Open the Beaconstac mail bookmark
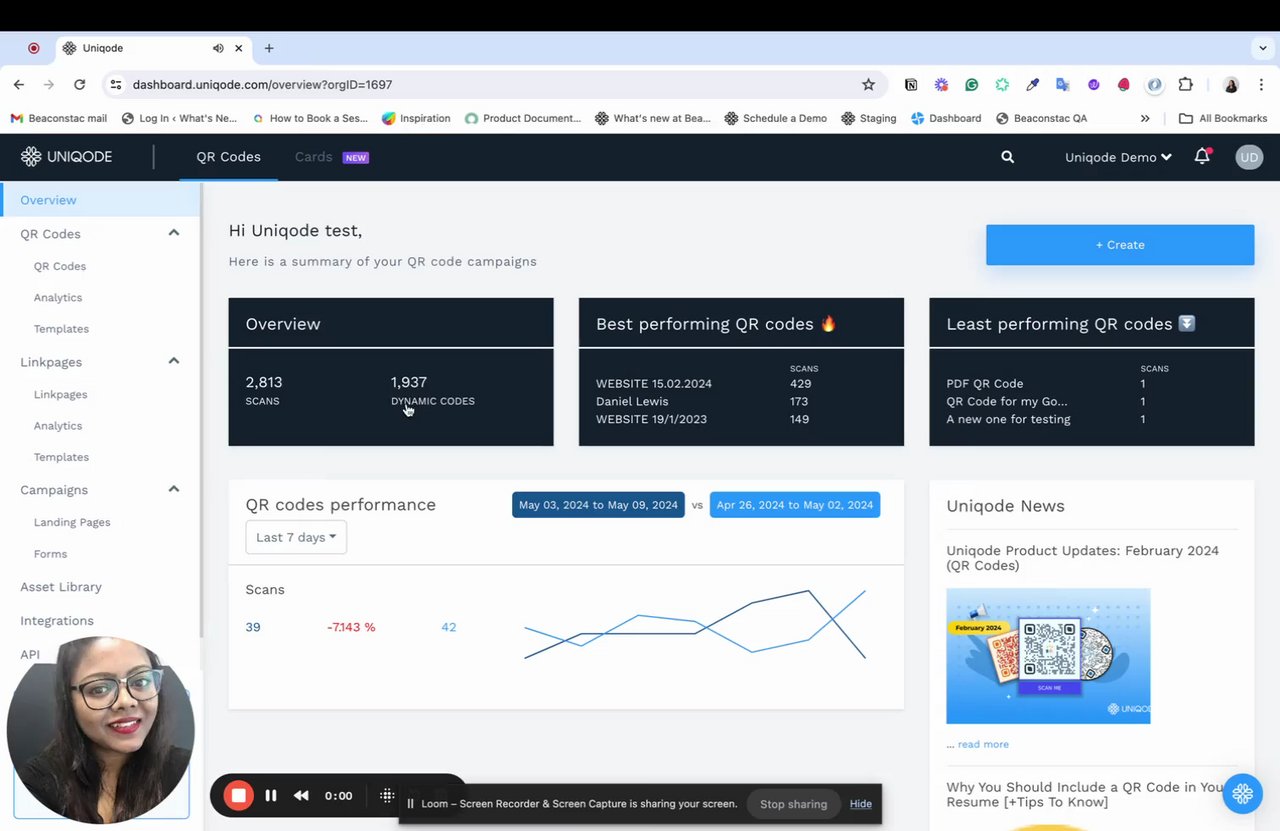This screenshot has width=1280, height=831. click(58, 118)
